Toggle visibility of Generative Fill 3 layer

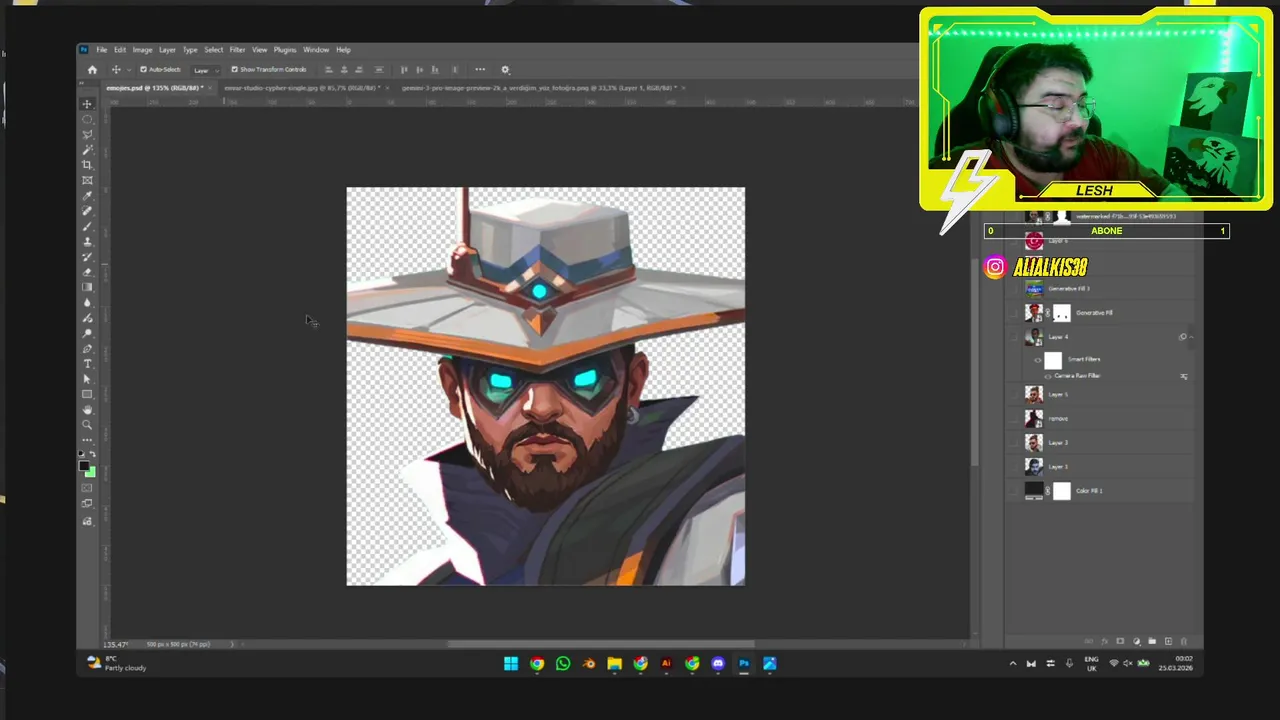click(1014, 289)
